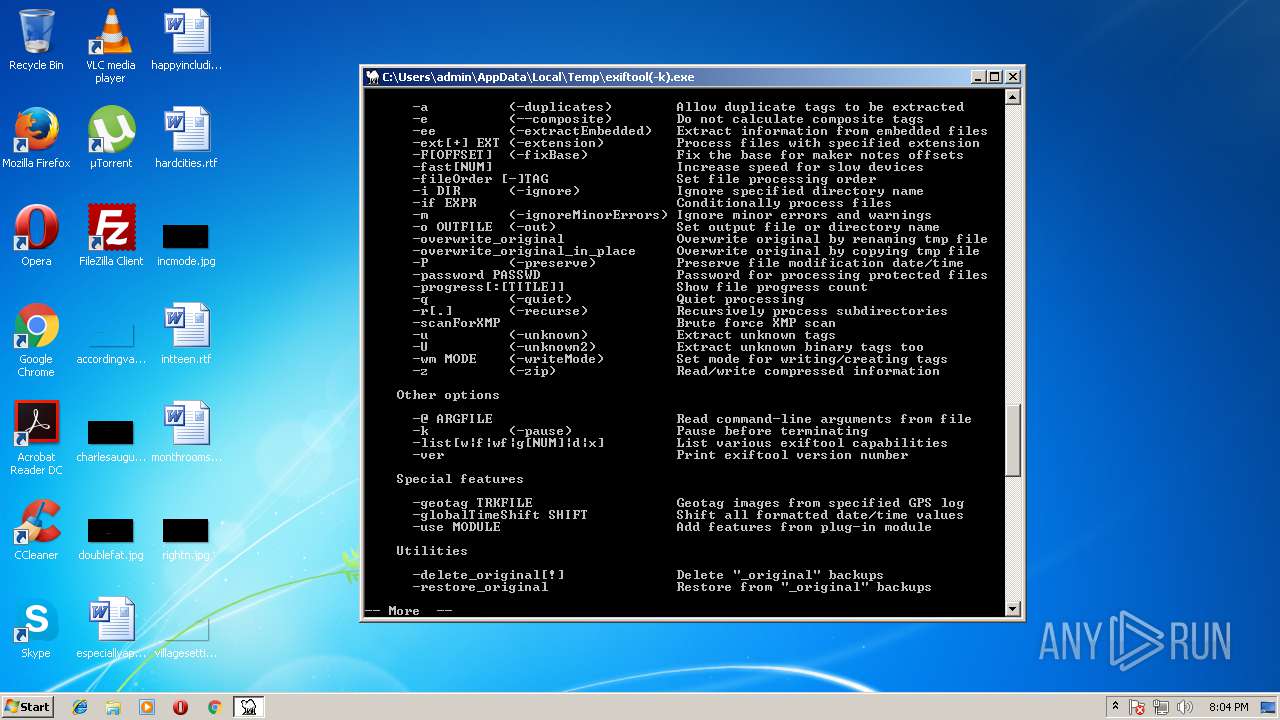Select the especiallyap... Word document
The width and height of the screenshot is (1280, 720).
click(111, 628)
